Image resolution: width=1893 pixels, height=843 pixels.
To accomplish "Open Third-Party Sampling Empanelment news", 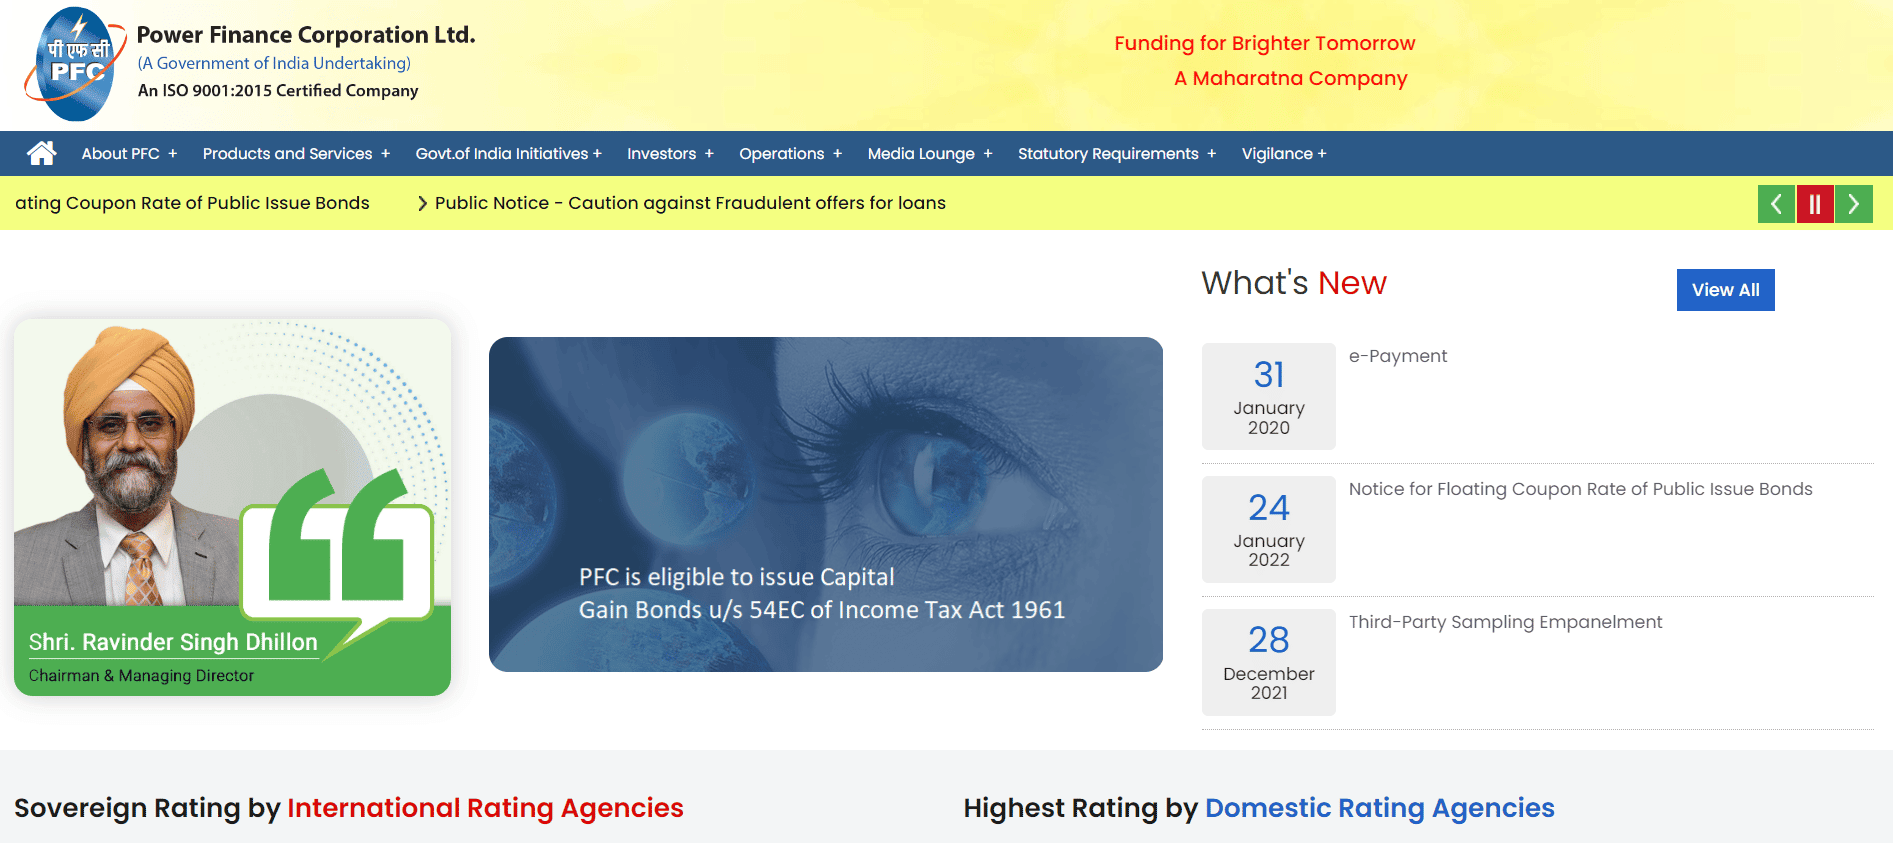I will click(1505, 622).
